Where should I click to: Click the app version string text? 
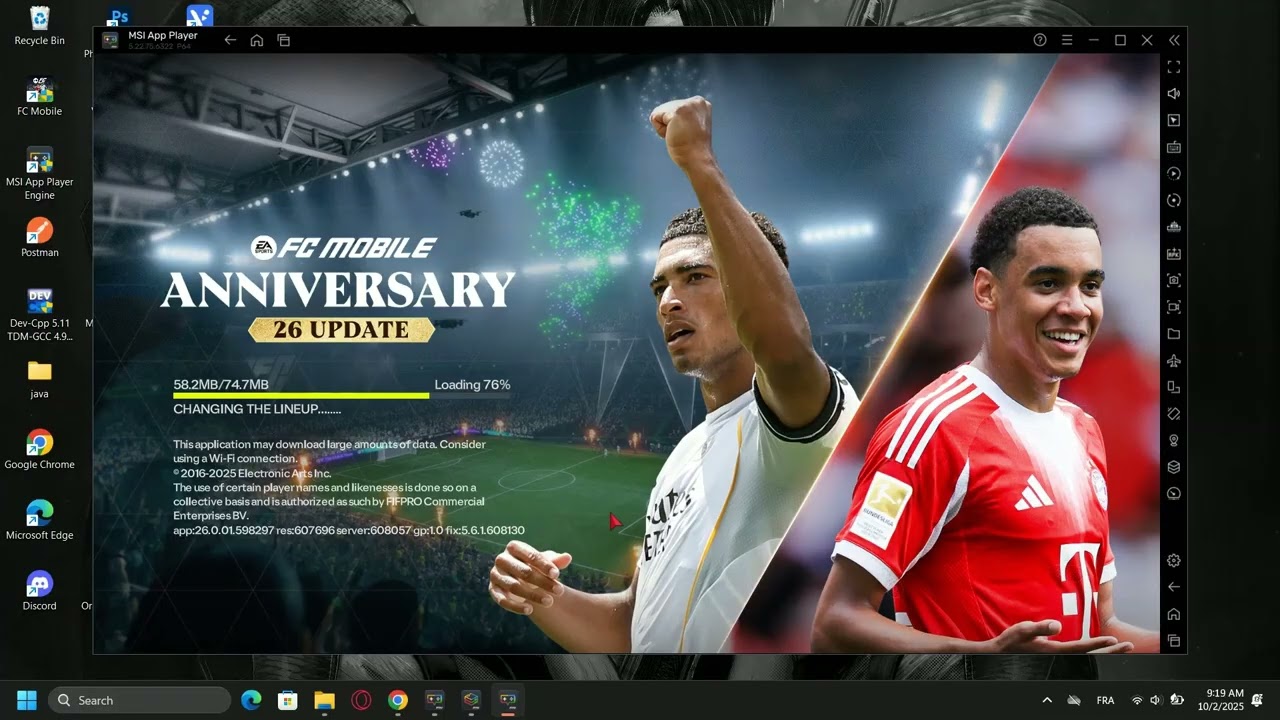click(x=349, y=530)
